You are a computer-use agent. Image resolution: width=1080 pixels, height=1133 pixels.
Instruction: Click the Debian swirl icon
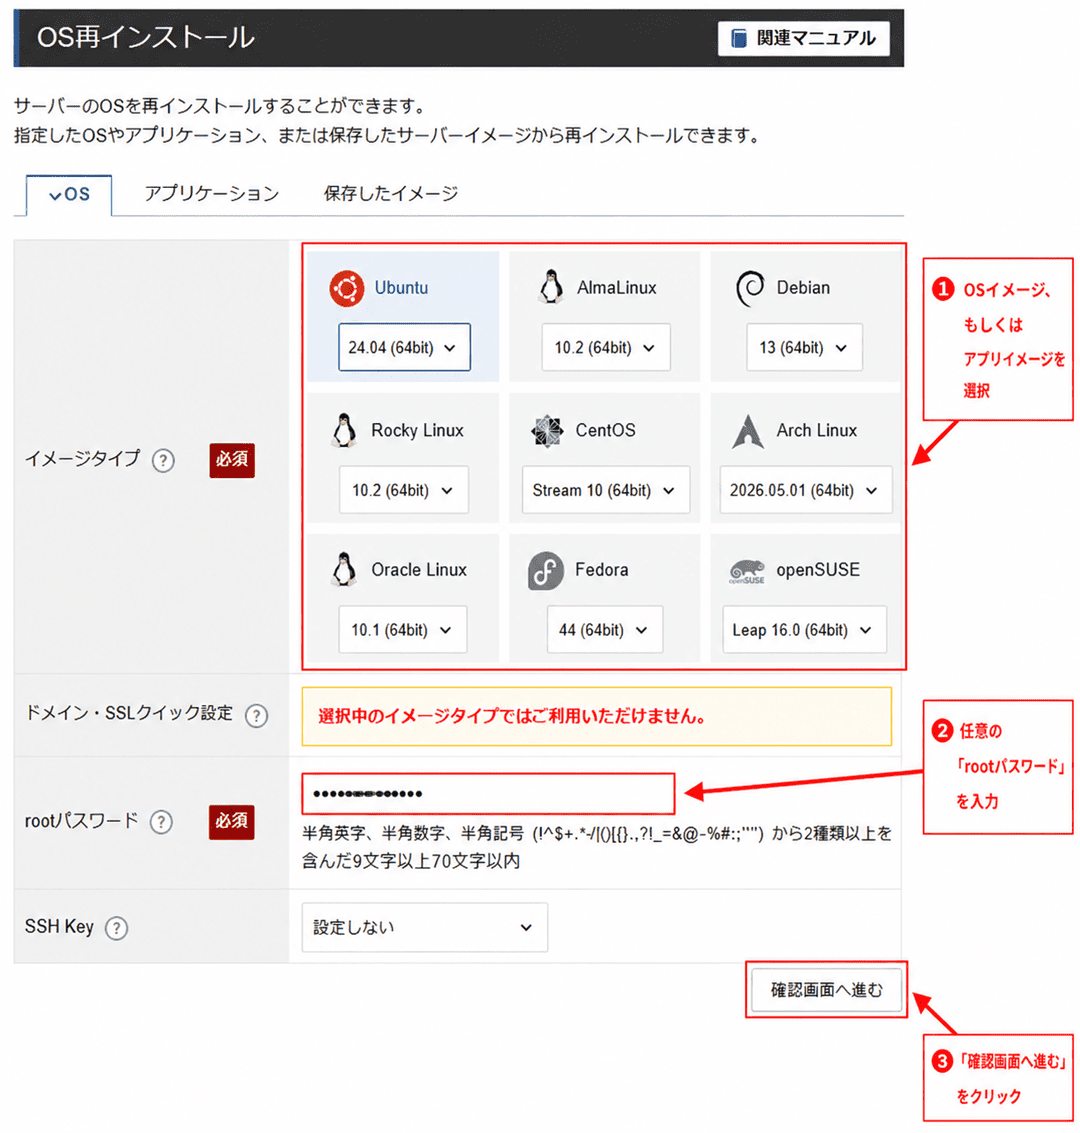click(750, 288)
